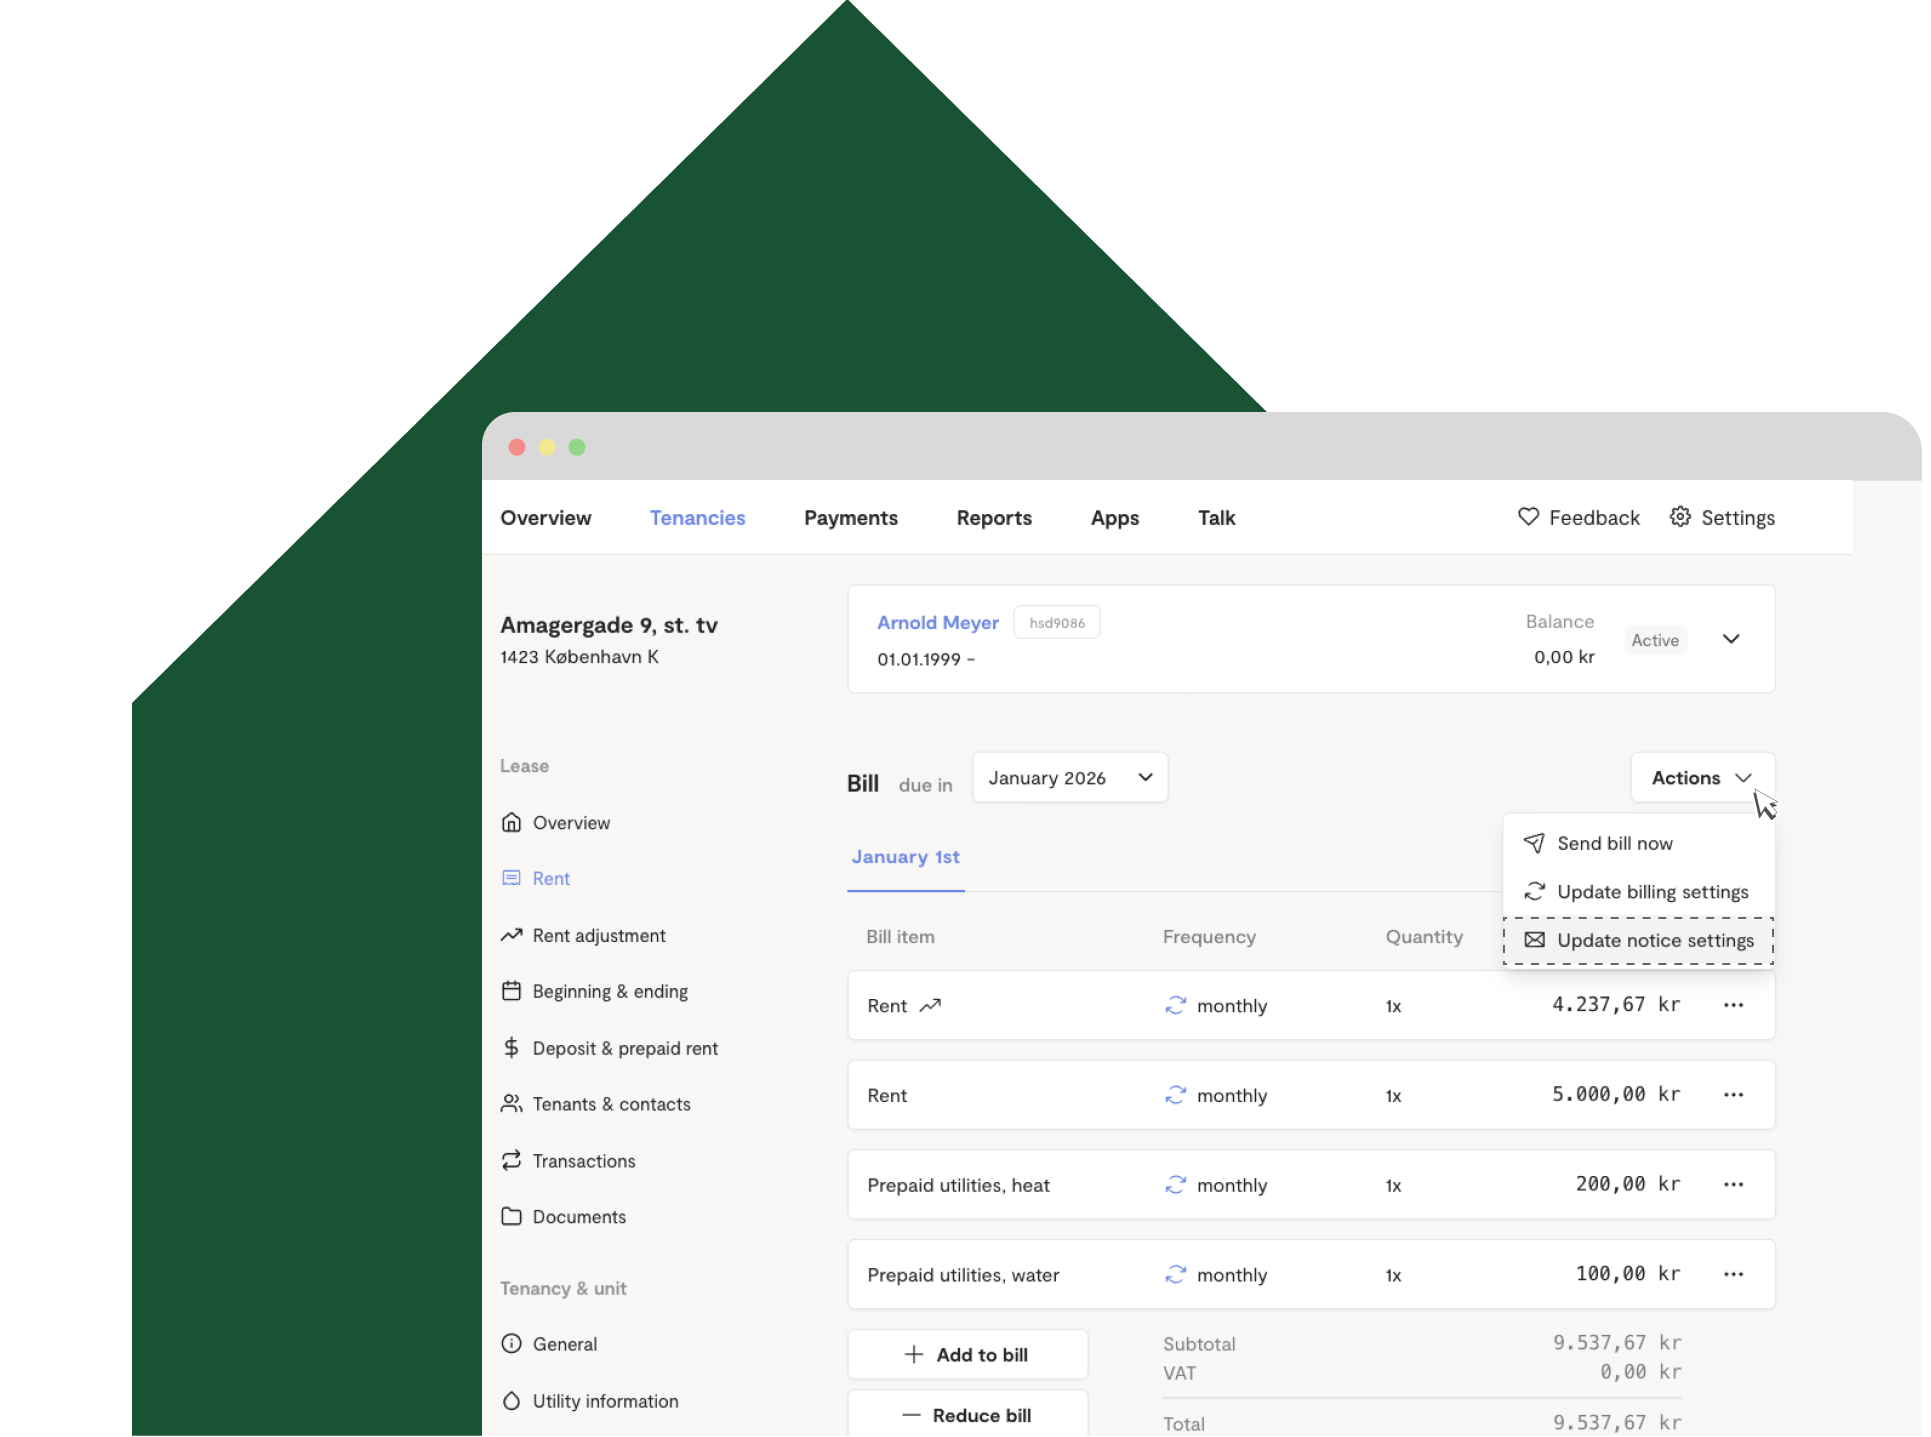The width and height of the screenshot is (1931, 1437).
Task: Open Tenants & contacts in sidebar
Action: [x=611, y=1105]
